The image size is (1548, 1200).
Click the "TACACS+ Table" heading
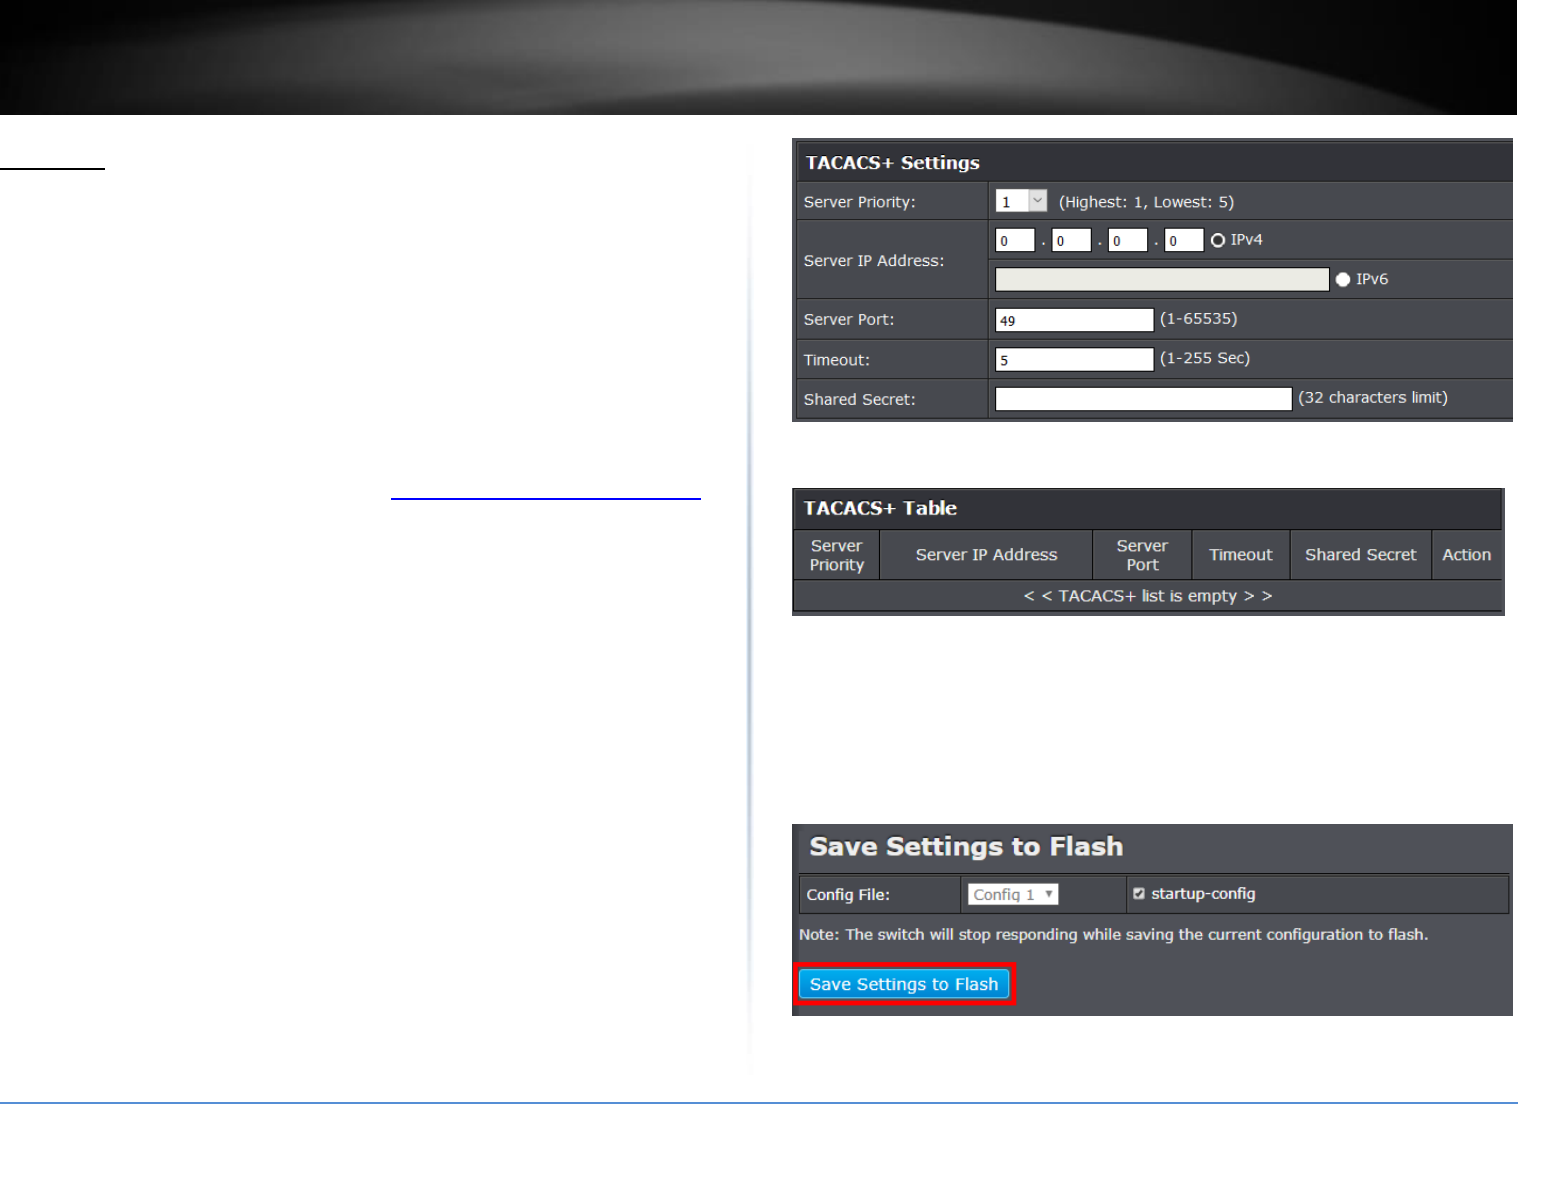(x=880, y=508)
